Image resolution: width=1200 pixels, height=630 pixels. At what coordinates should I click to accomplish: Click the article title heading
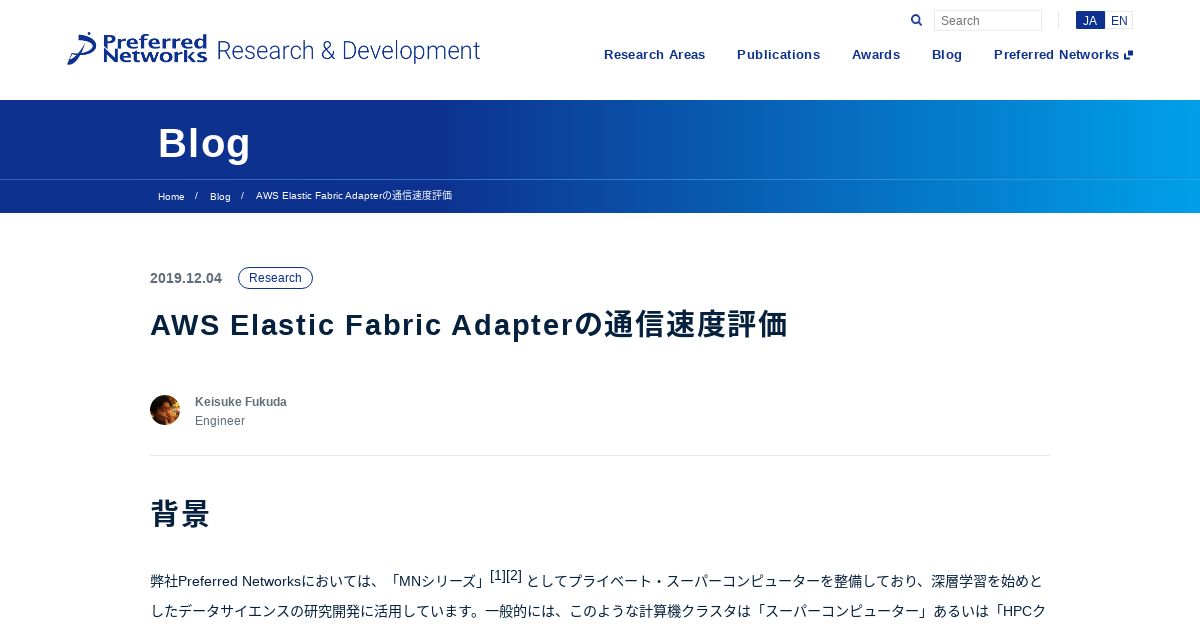[x=469, y=325]
